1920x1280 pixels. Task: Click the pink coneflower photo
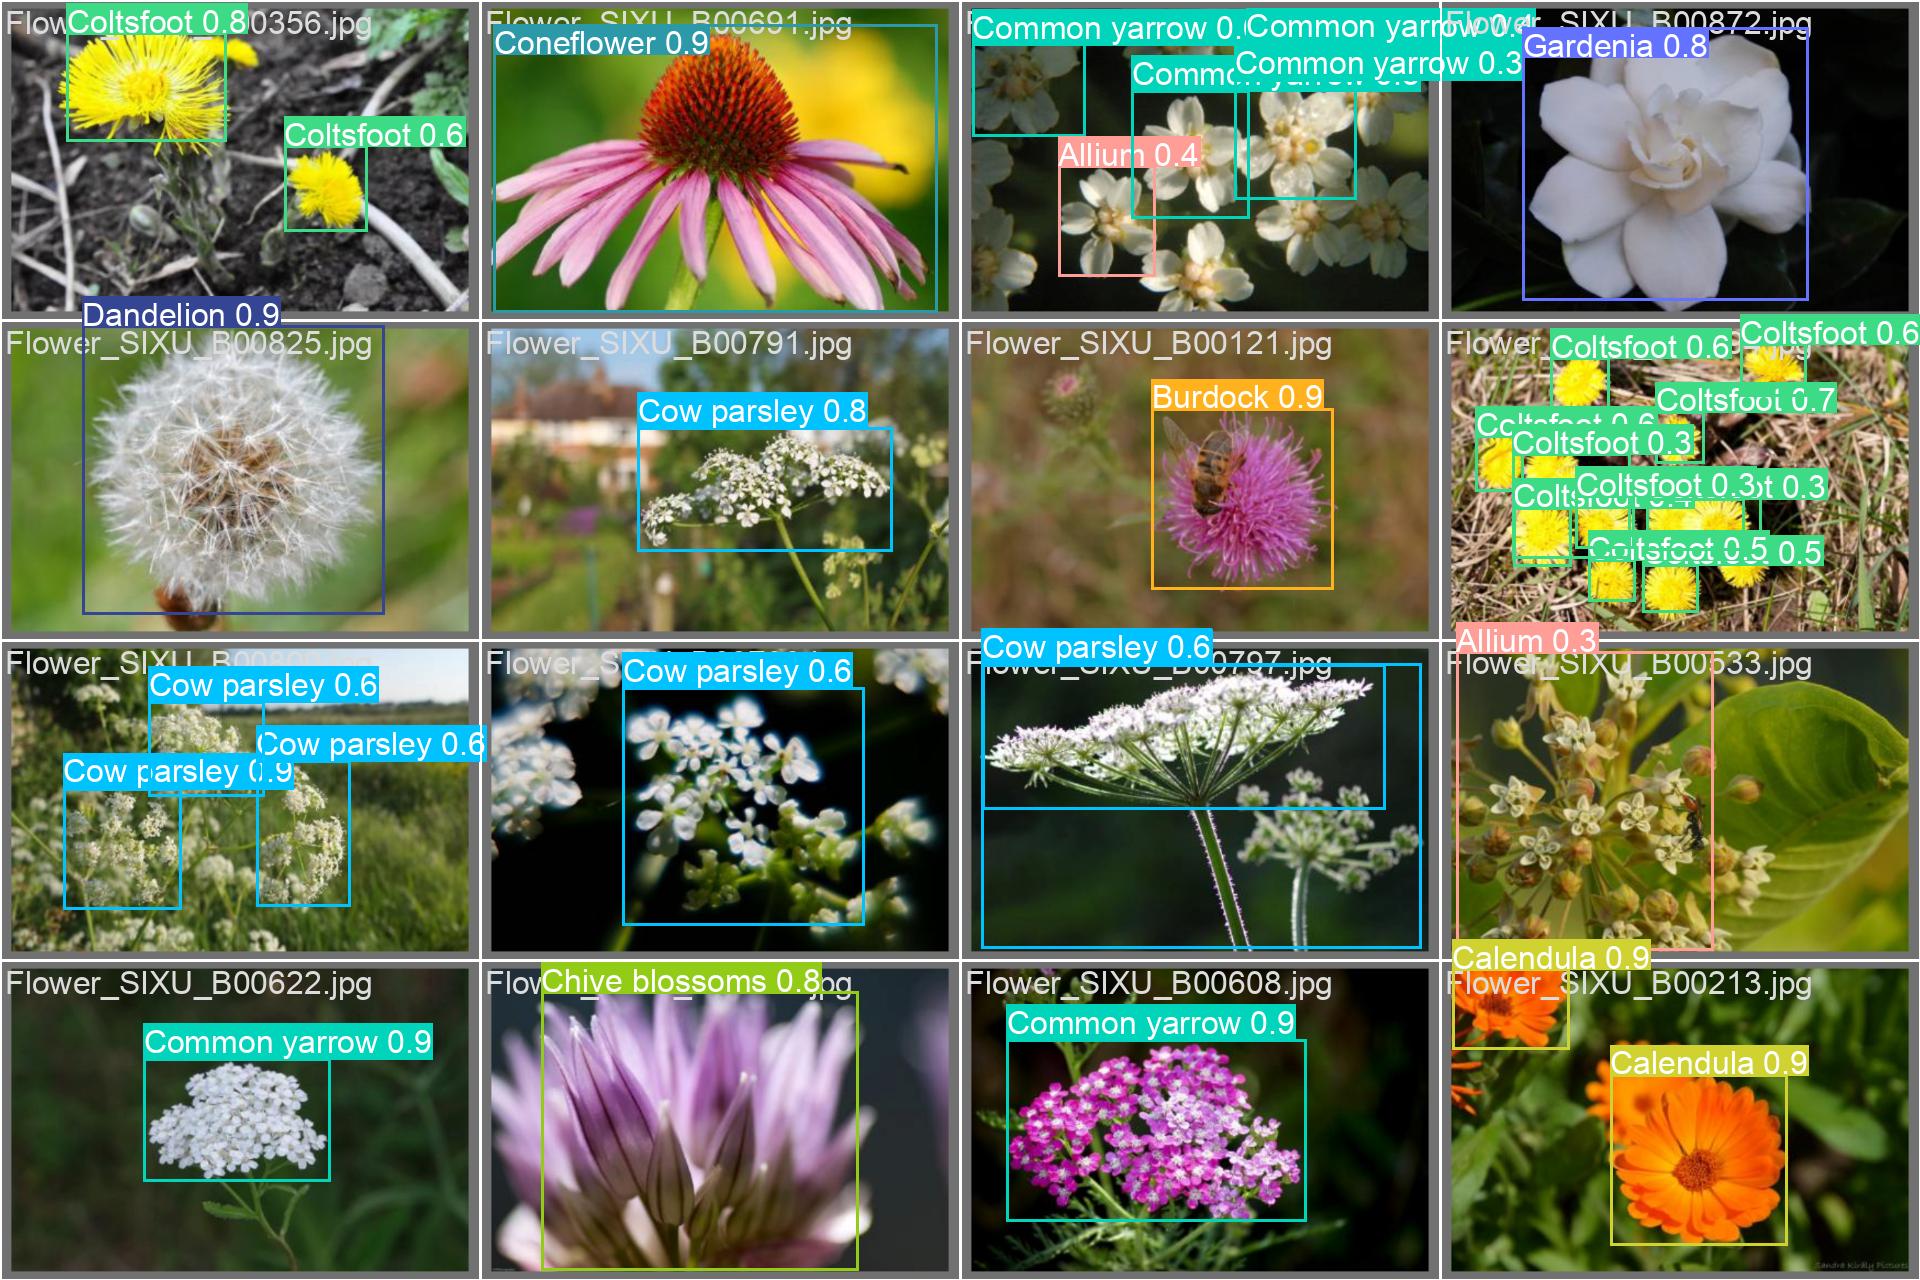pos(715,190)
